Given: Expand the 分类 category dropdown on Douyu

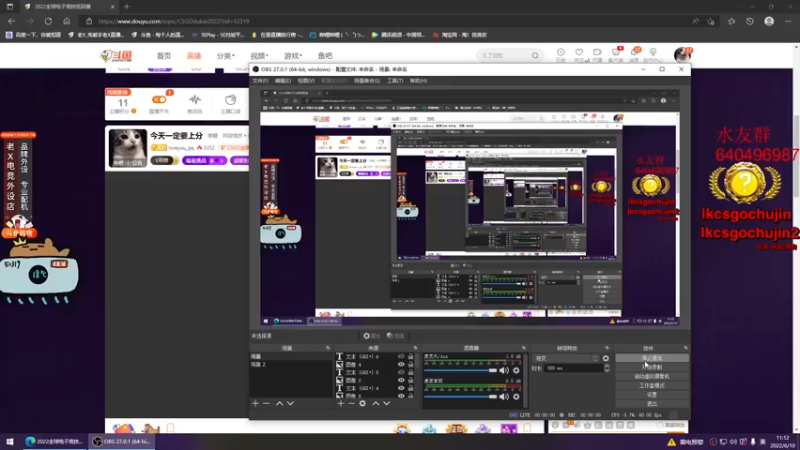Looking at the screenshot, I should coord(225,56).
